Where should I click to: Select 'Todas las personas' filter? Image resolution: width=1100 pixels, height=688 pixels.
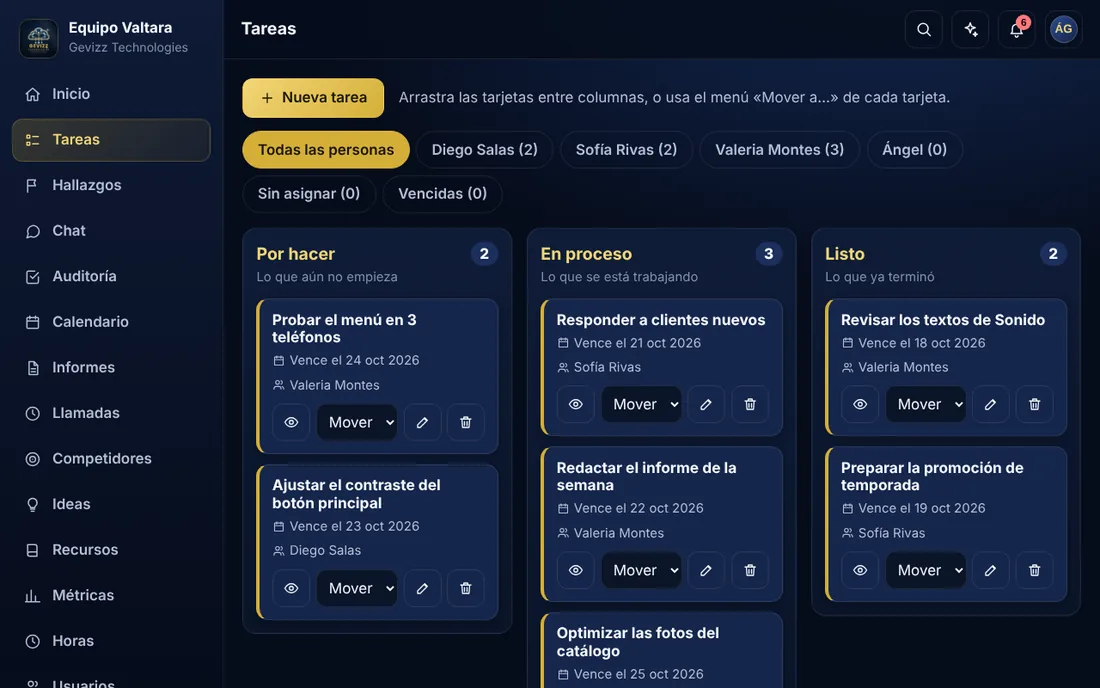[326, 149]
